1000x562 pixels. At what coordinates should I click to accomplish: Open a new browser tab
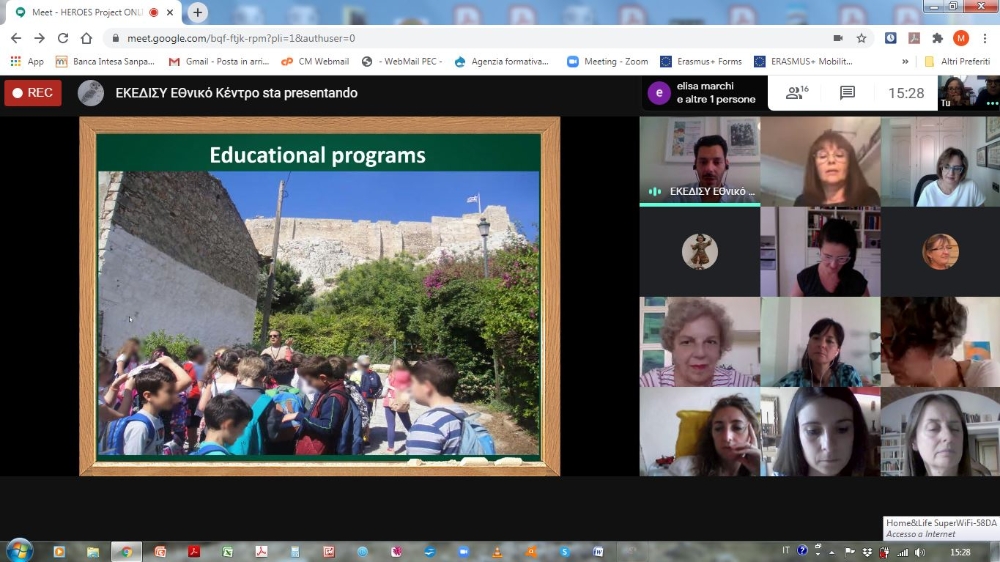(x=198, y=12)
